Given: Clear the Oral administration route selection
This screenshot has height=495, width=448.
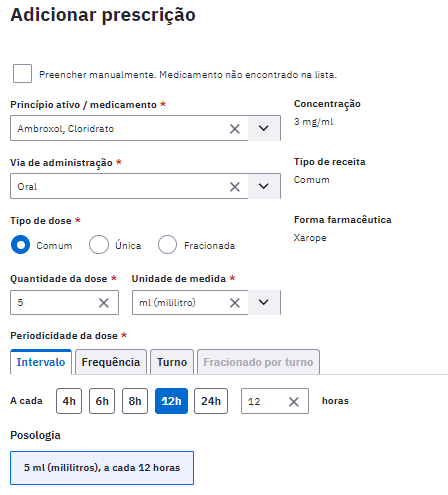Looking at the screenshot, I should (x=235, y=187).
